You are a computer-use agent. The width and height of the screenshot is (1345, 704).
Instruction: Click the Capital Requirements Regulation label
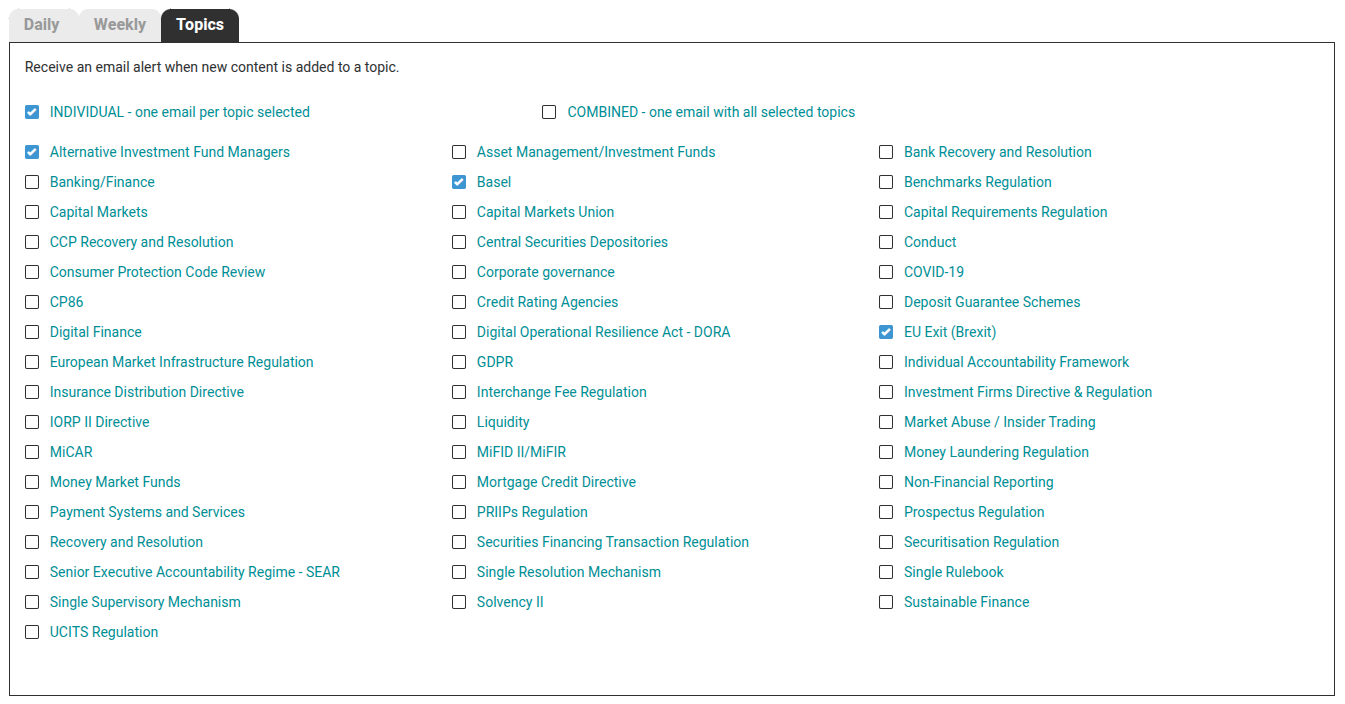(x=1006, y=212)
